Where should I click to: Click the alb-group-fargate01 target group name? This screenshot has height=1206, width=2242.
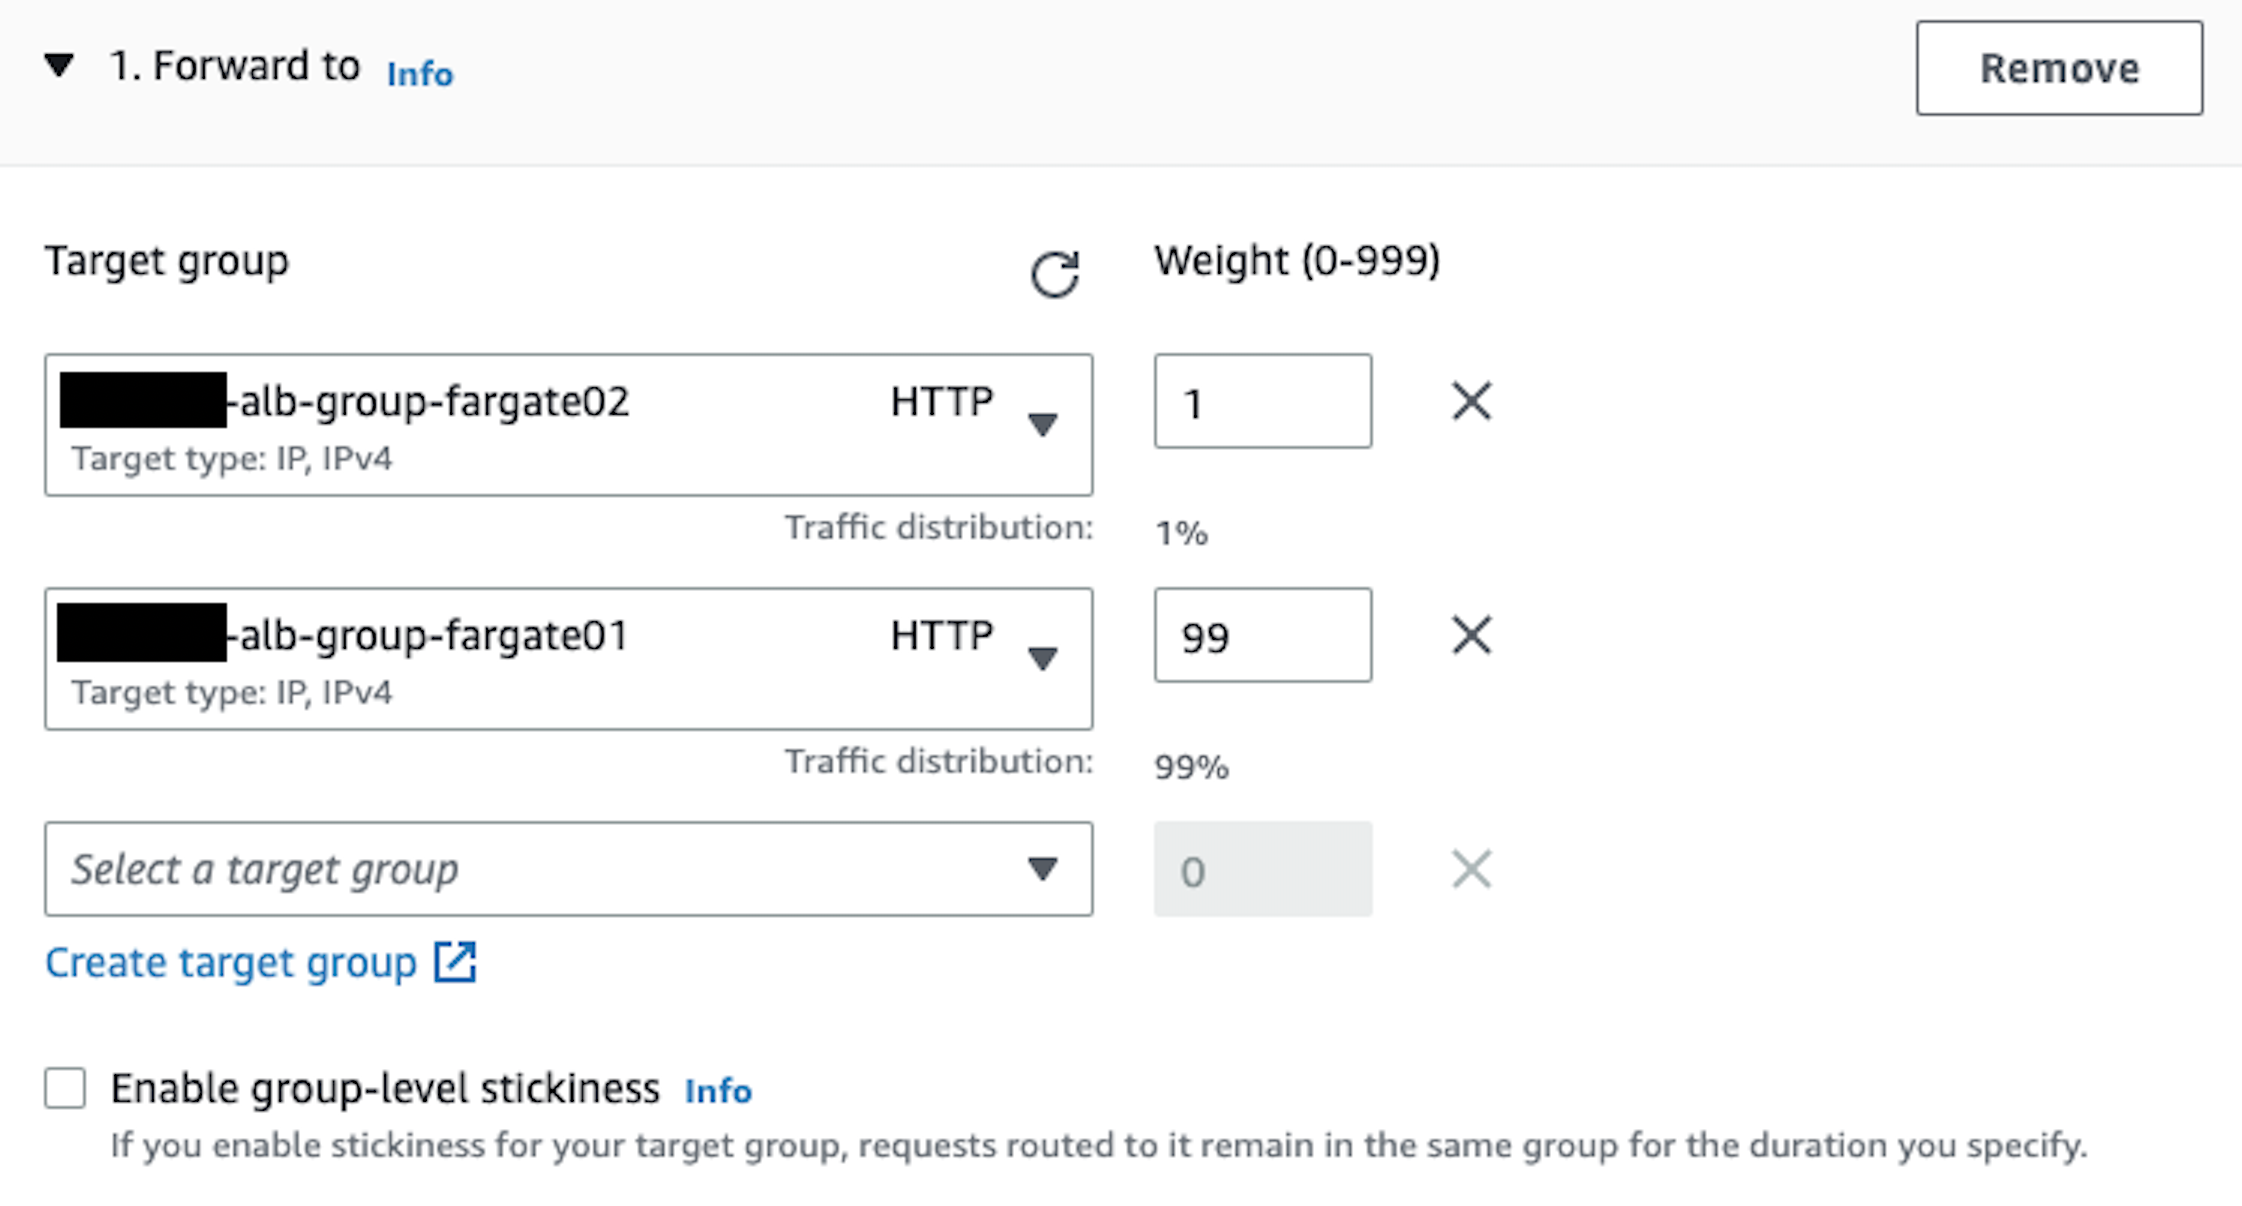pyautogui.click(x=434, y=636)
